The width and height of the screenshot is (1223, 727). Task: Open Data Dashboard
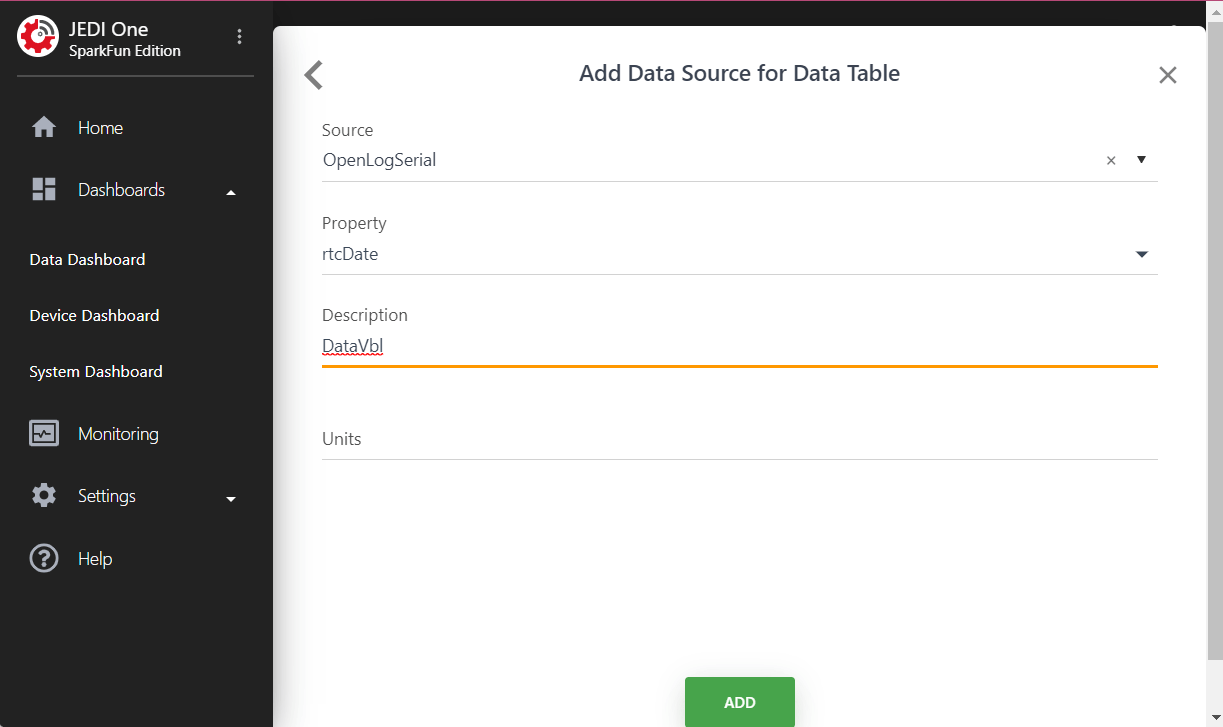tap(87, 259)
